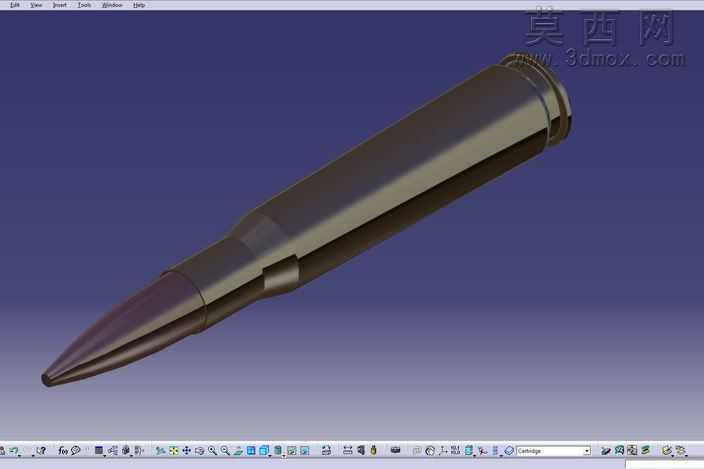Click the dark blue catalog icon

[99, 450]
